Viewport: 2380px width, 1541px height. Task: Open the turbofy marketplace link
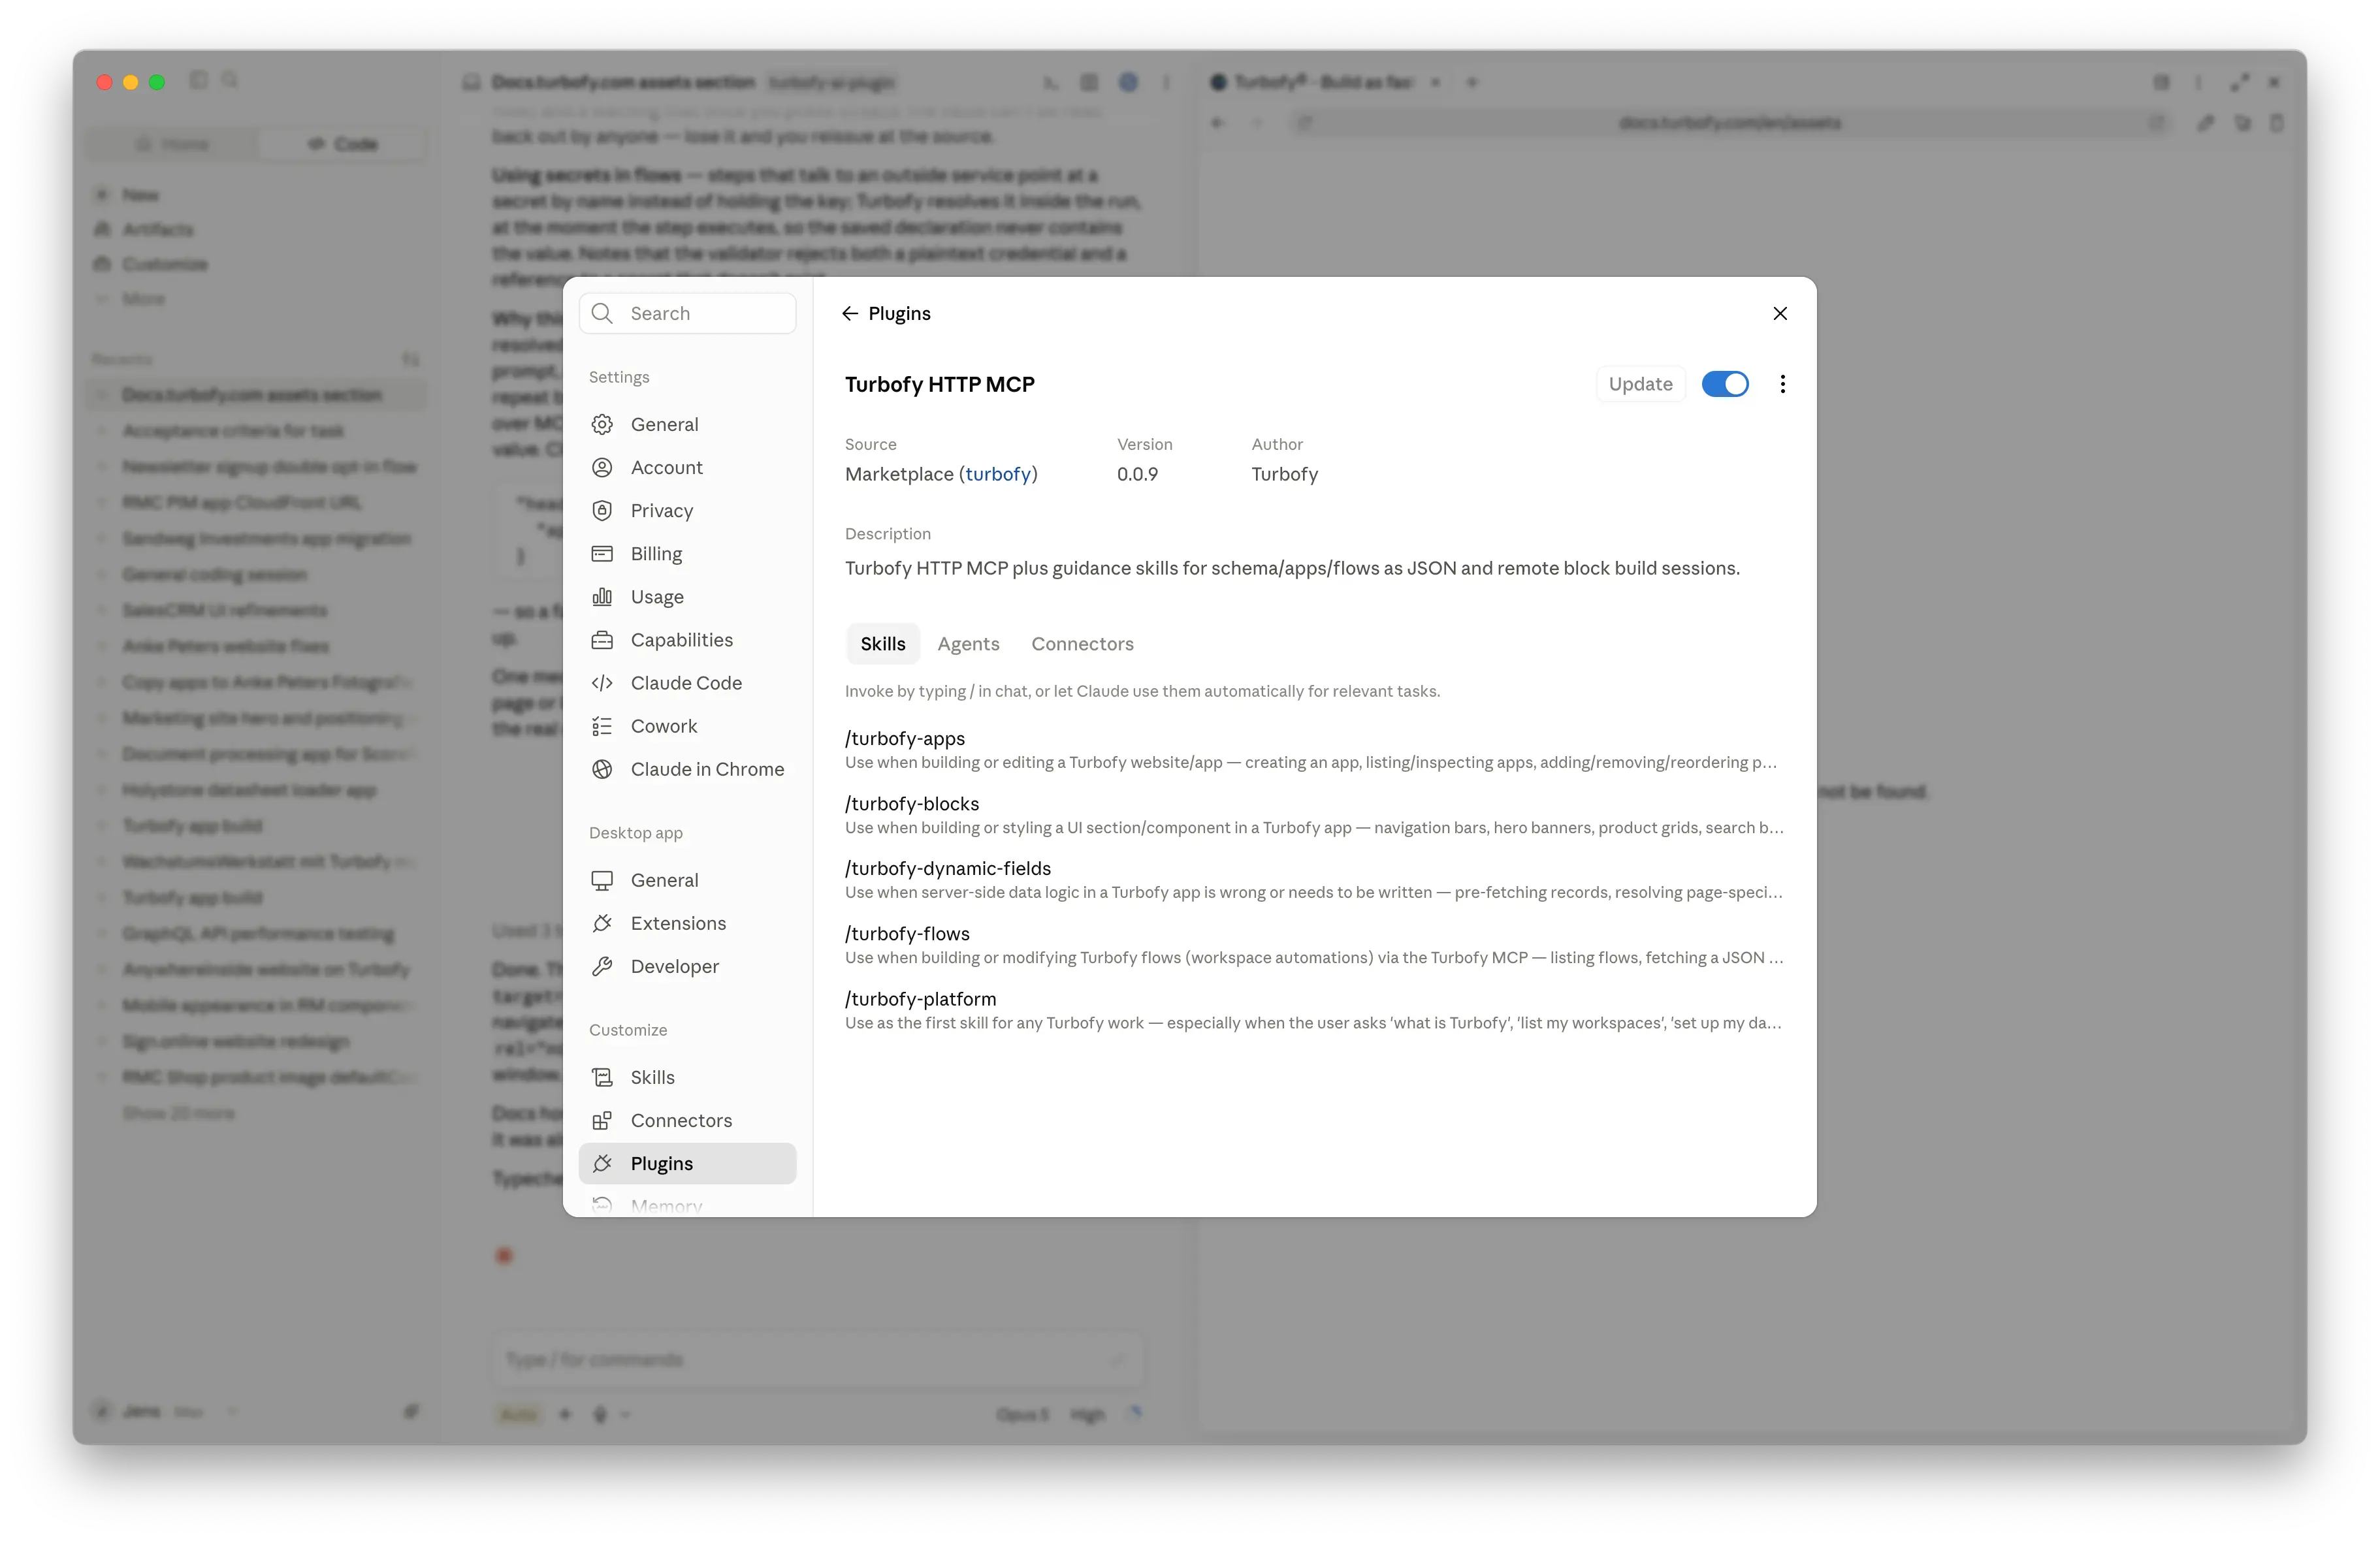click(998, 474)
